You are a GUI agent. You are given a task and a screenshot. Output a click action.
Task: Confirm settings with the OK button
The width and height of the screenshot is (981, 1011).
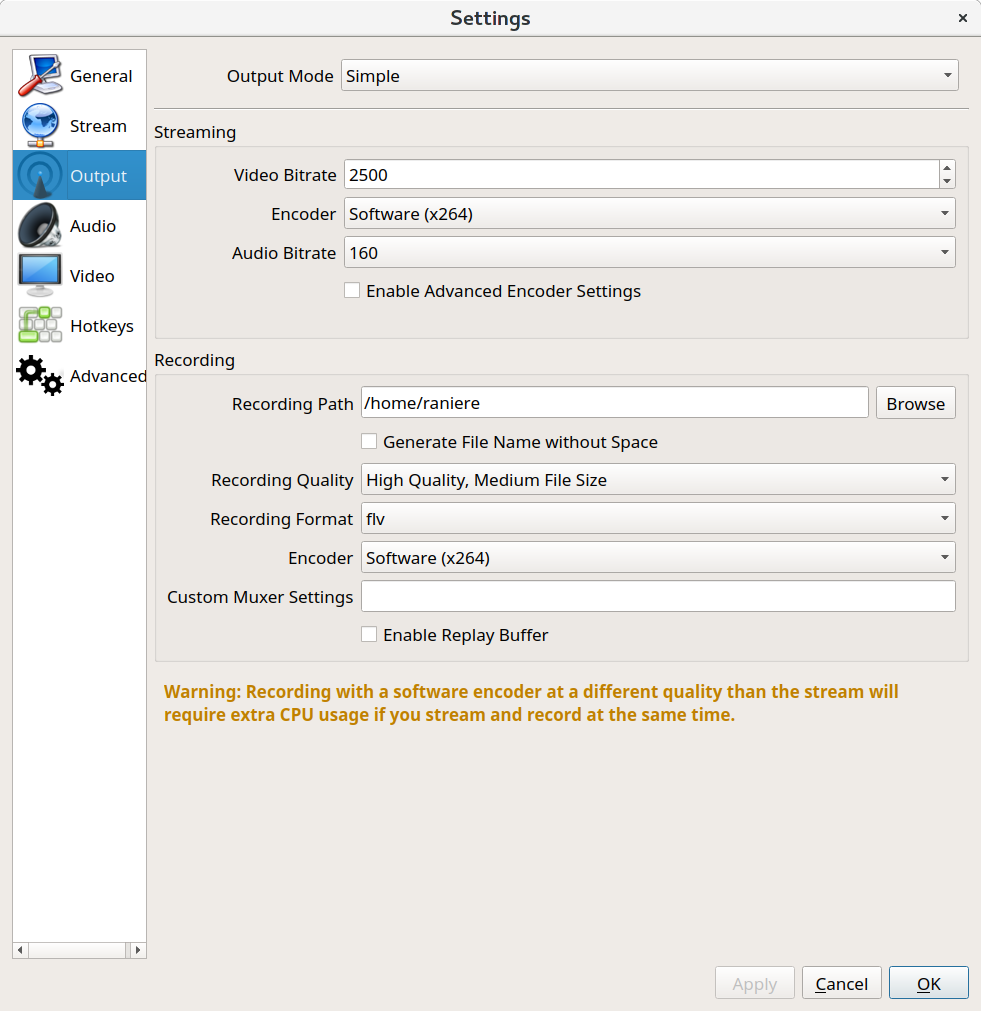click(928, 984)
